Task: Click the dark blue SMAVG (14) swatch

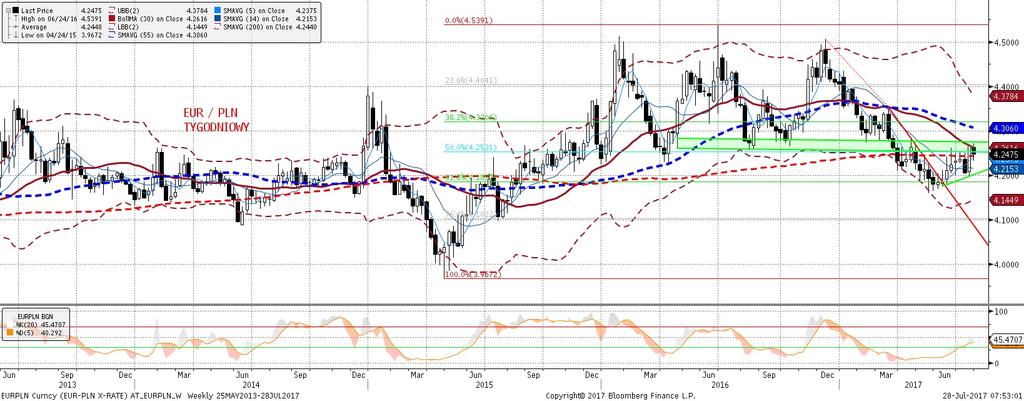Action: [x=217, y=19]
